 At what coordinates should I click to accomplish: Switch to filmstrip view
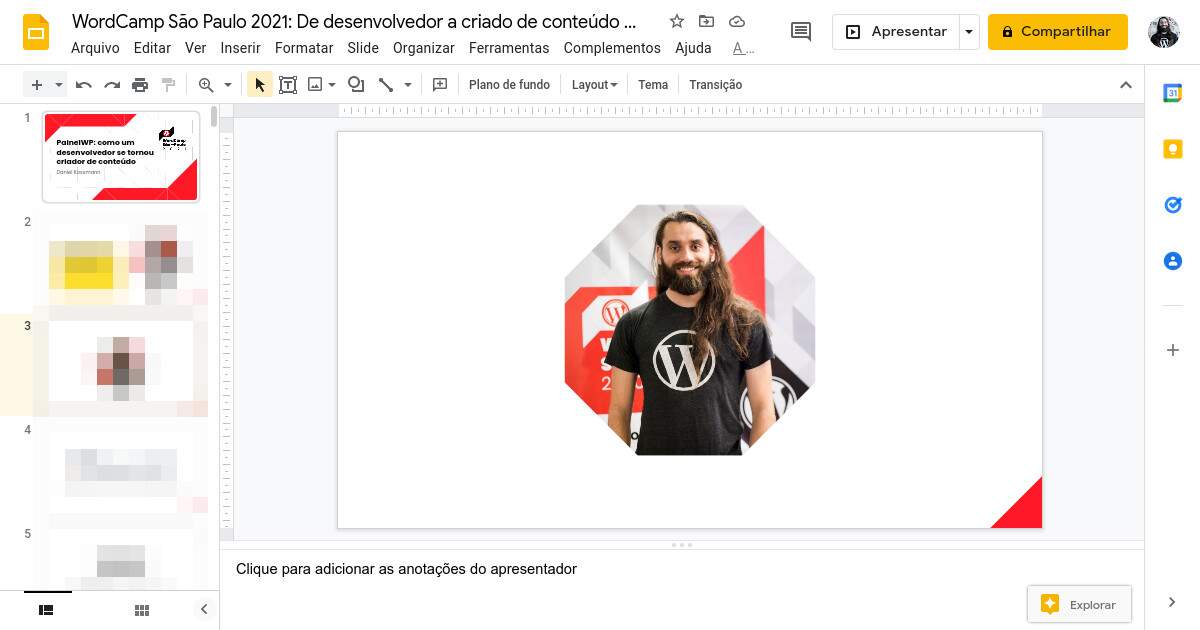pyautogui.click(x=46, y=609)
